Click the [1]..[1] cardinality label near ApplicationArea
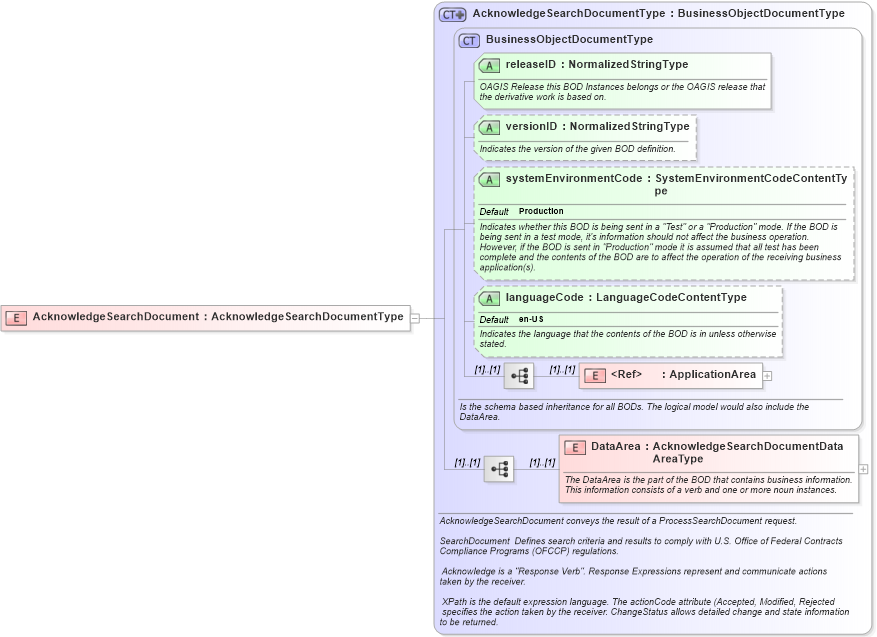Viewport: 877px width, 637px height. [x=560, y=368]
